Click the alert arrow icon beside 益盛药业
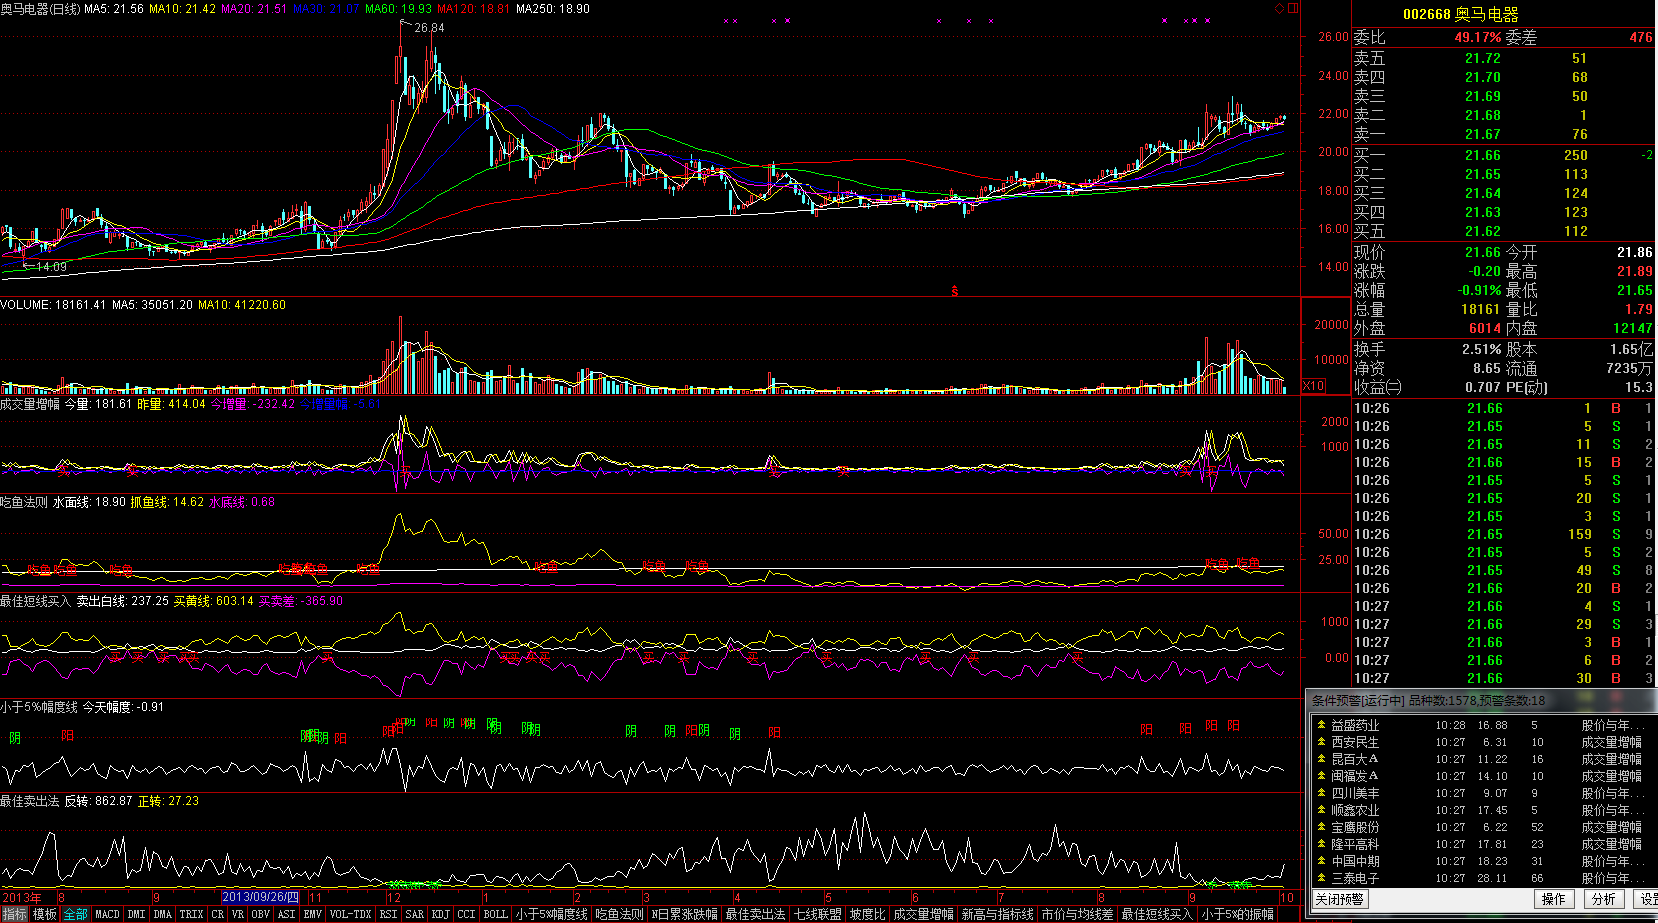The image size is (1658, 923). [1321, 725]
